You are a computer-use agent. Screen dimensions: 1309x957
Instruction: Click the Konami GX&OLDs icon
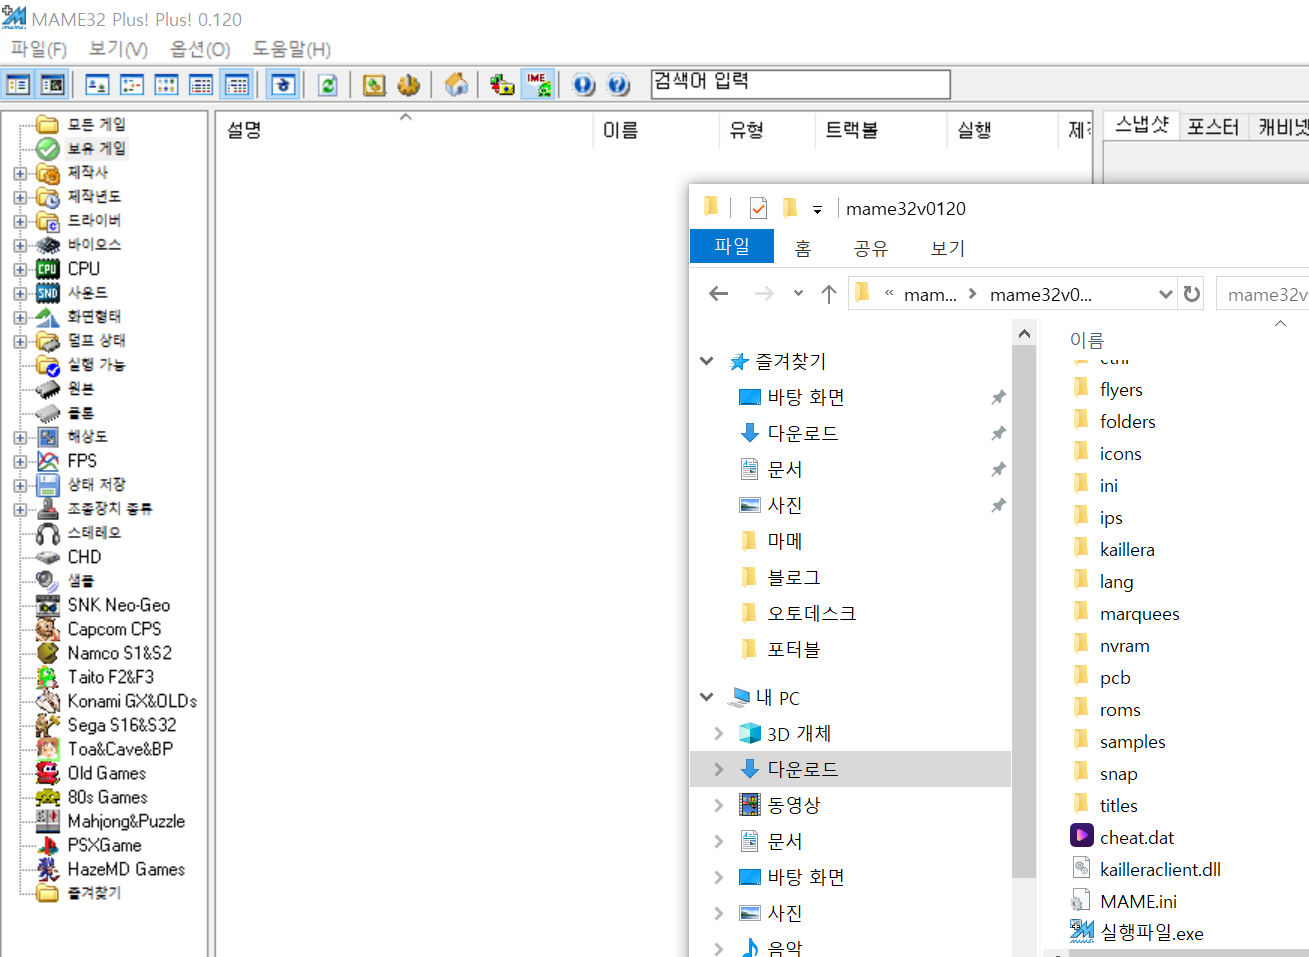pos(48,701)
